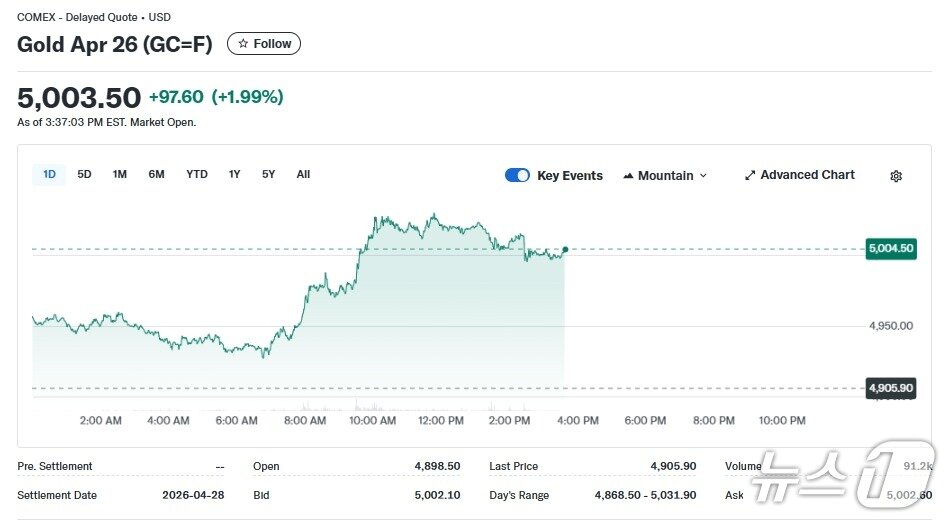
Task: Click the chart area near 10:00 AM peak
Action: (x=380, y=220)
